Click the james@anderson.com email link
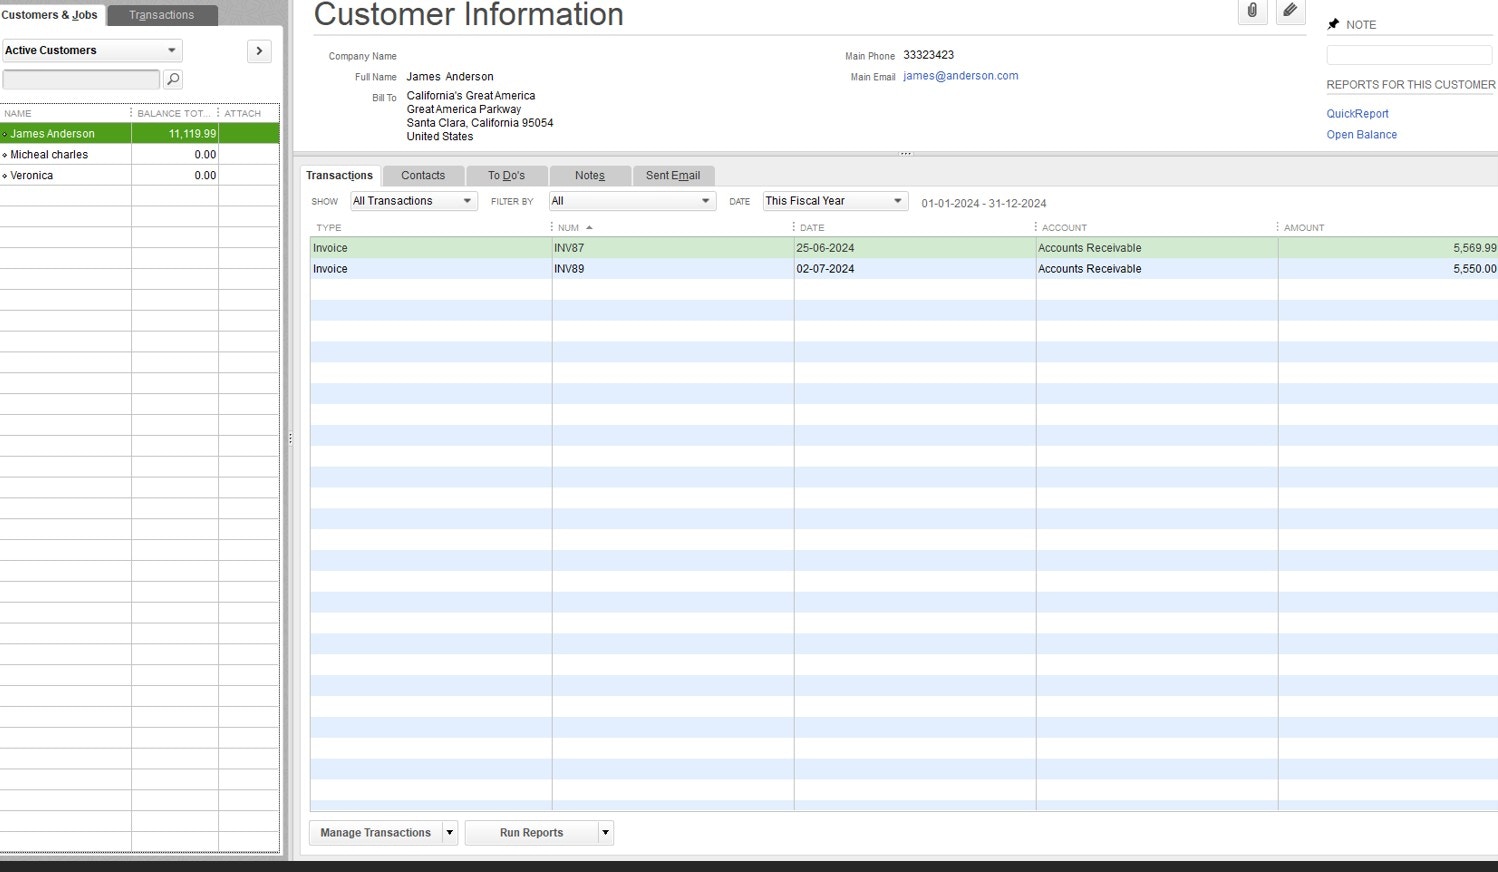Viewport: 1498px width, 872px height. click(x=960, y=76)
